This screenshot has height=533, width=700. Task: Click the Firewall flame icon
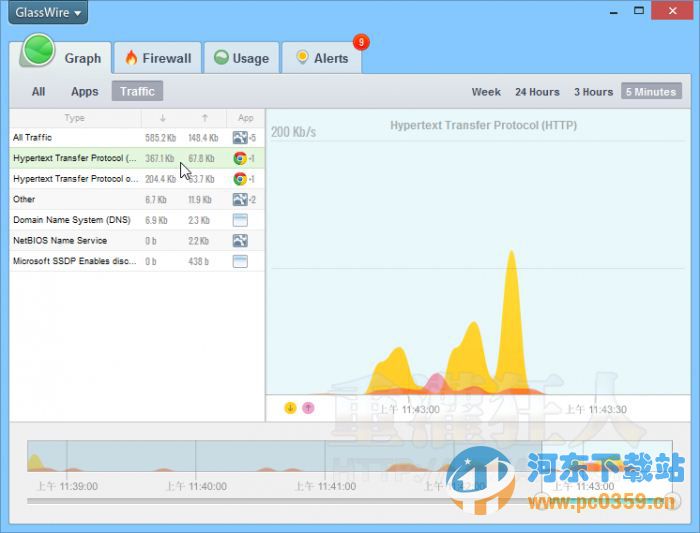pyautogui.click(x=131, y=58)
